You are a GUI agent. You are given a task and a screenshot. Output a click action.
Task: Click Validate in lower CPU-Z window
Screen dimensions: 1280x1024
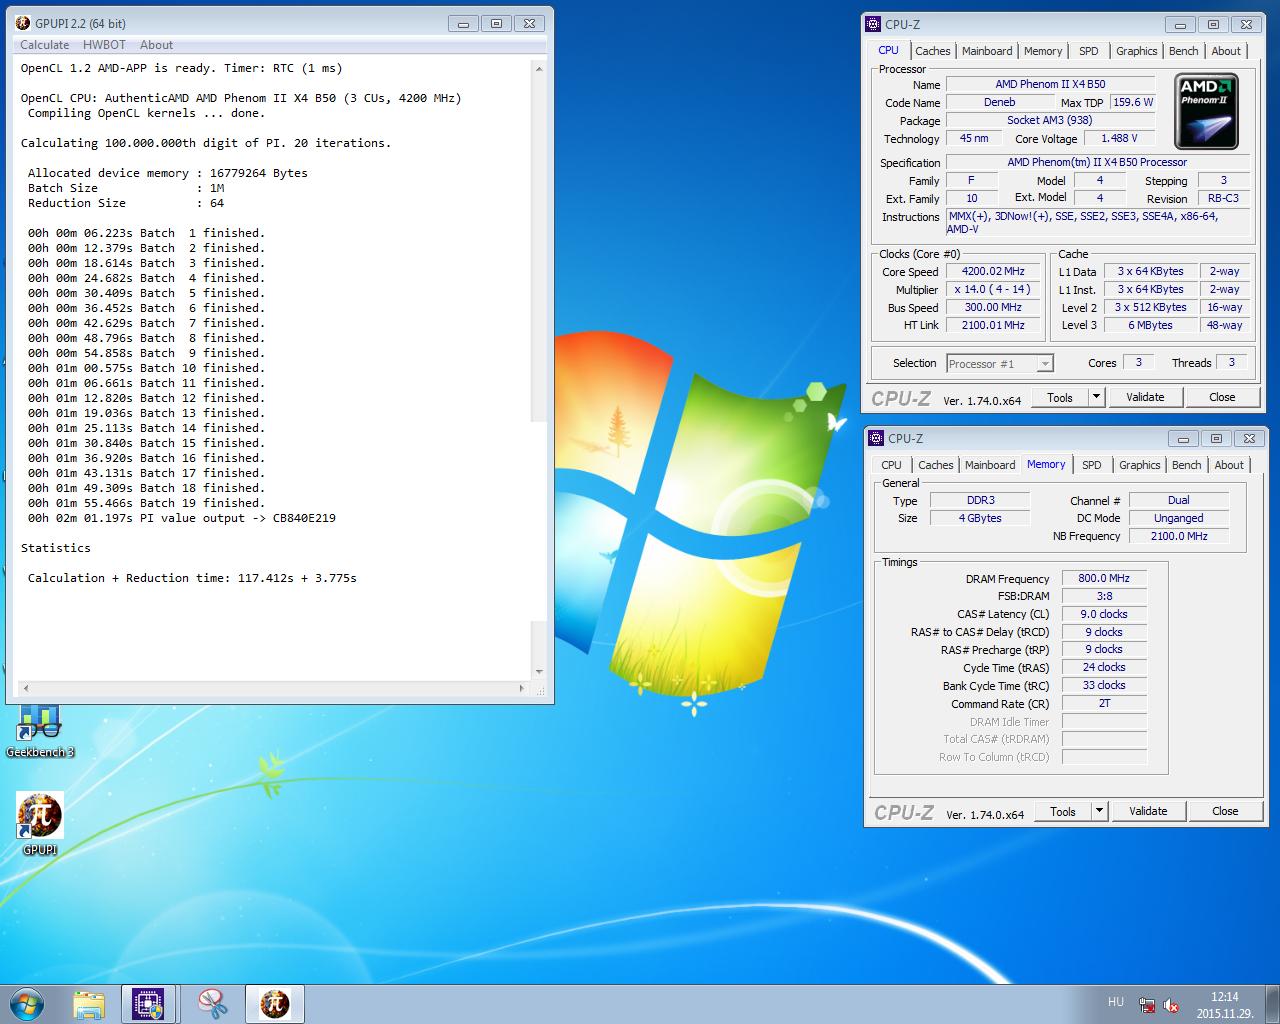pos(1148,811)
